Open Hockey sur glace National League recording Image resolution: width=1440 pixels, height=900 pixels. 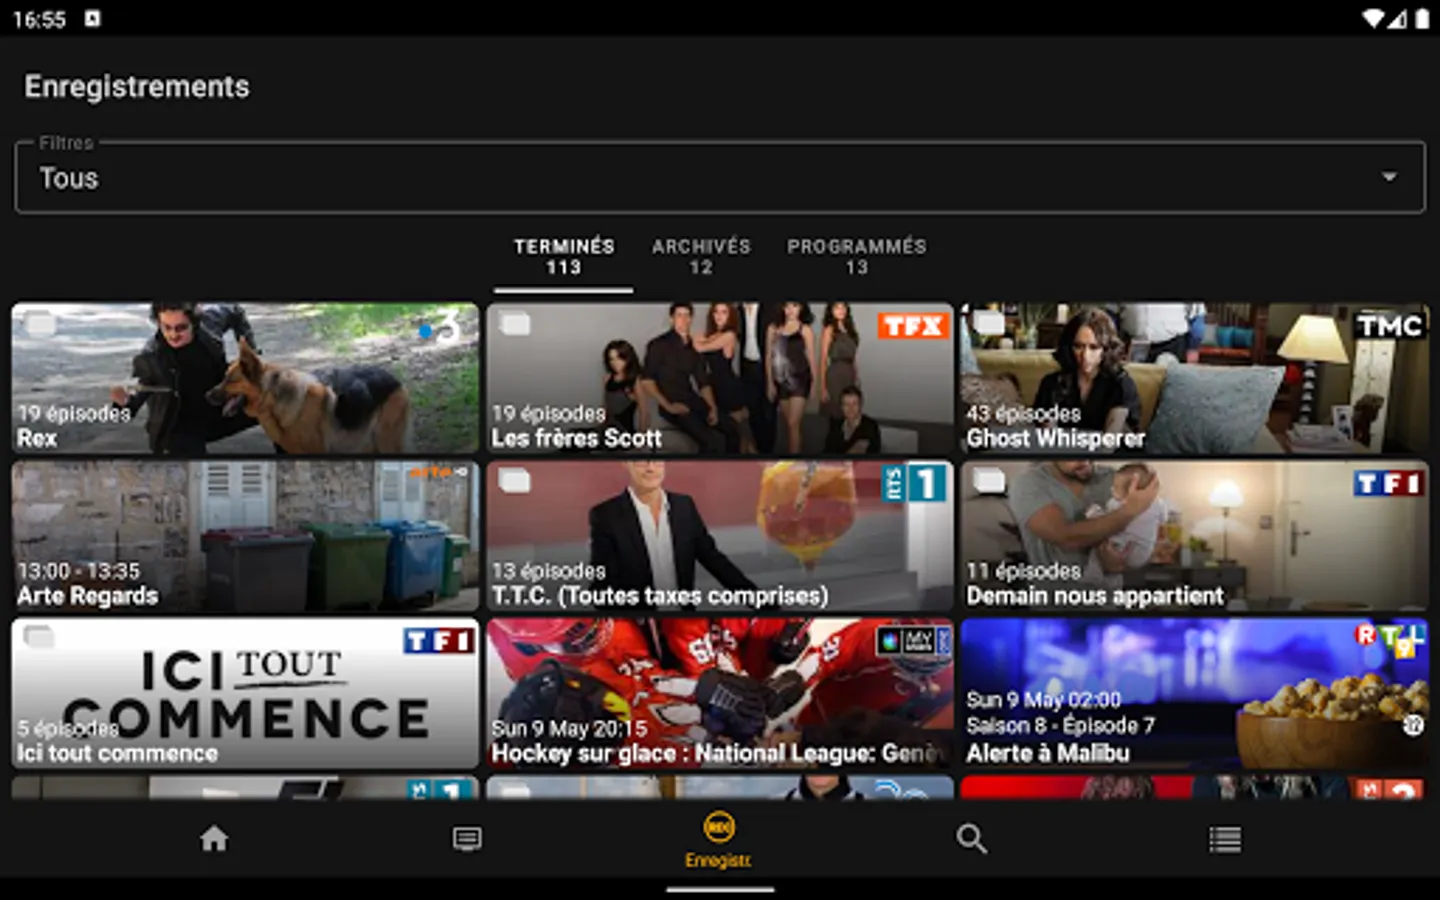720,693
